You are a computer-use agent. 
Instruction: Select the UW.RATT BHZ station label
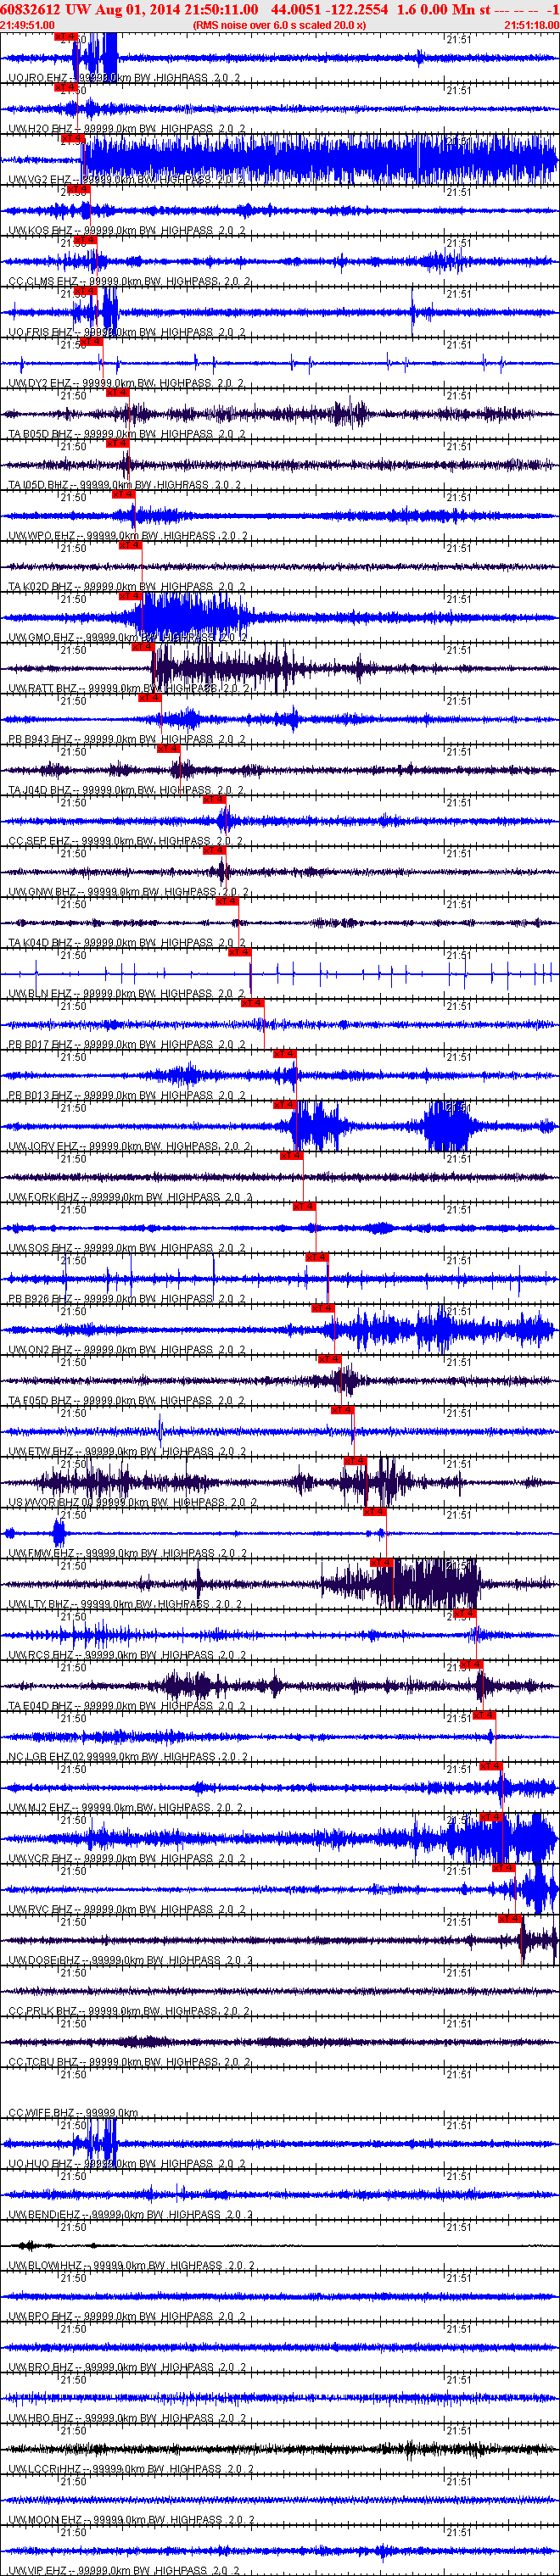pyautogui.click(x=128, y=689)
